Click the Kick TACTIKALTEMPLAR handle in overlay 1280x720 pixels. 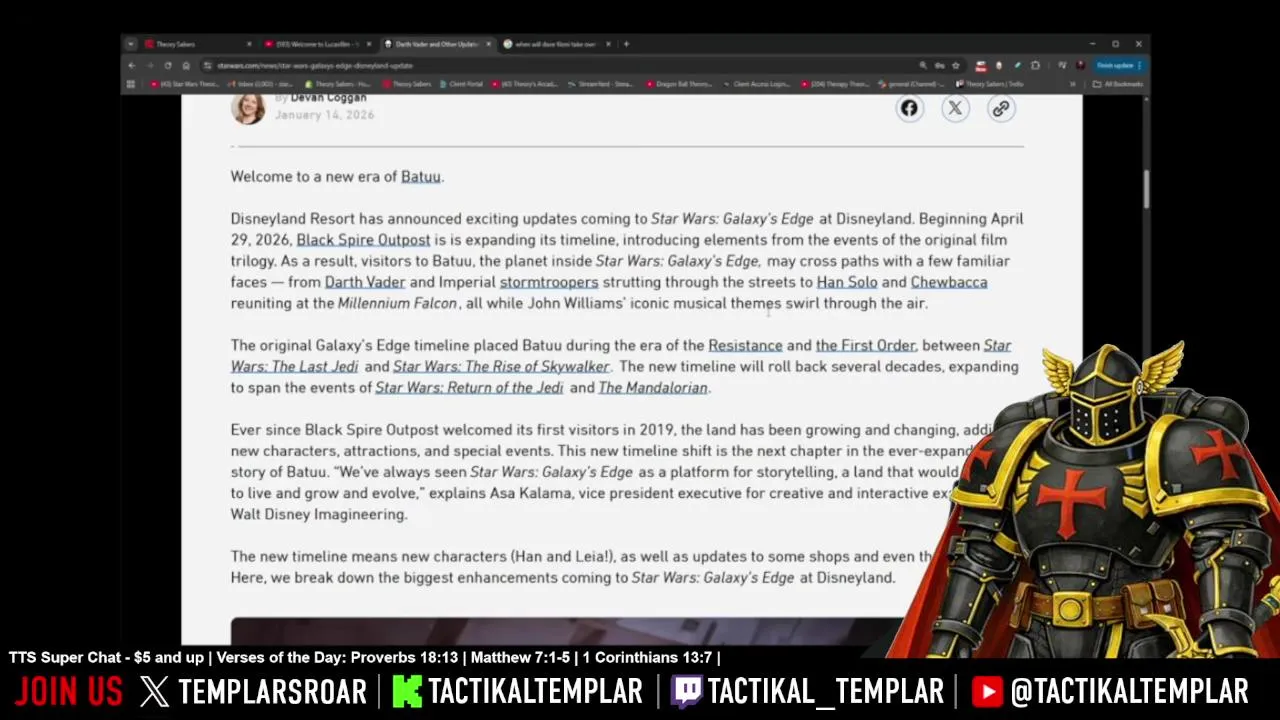(x=518, y=691)
